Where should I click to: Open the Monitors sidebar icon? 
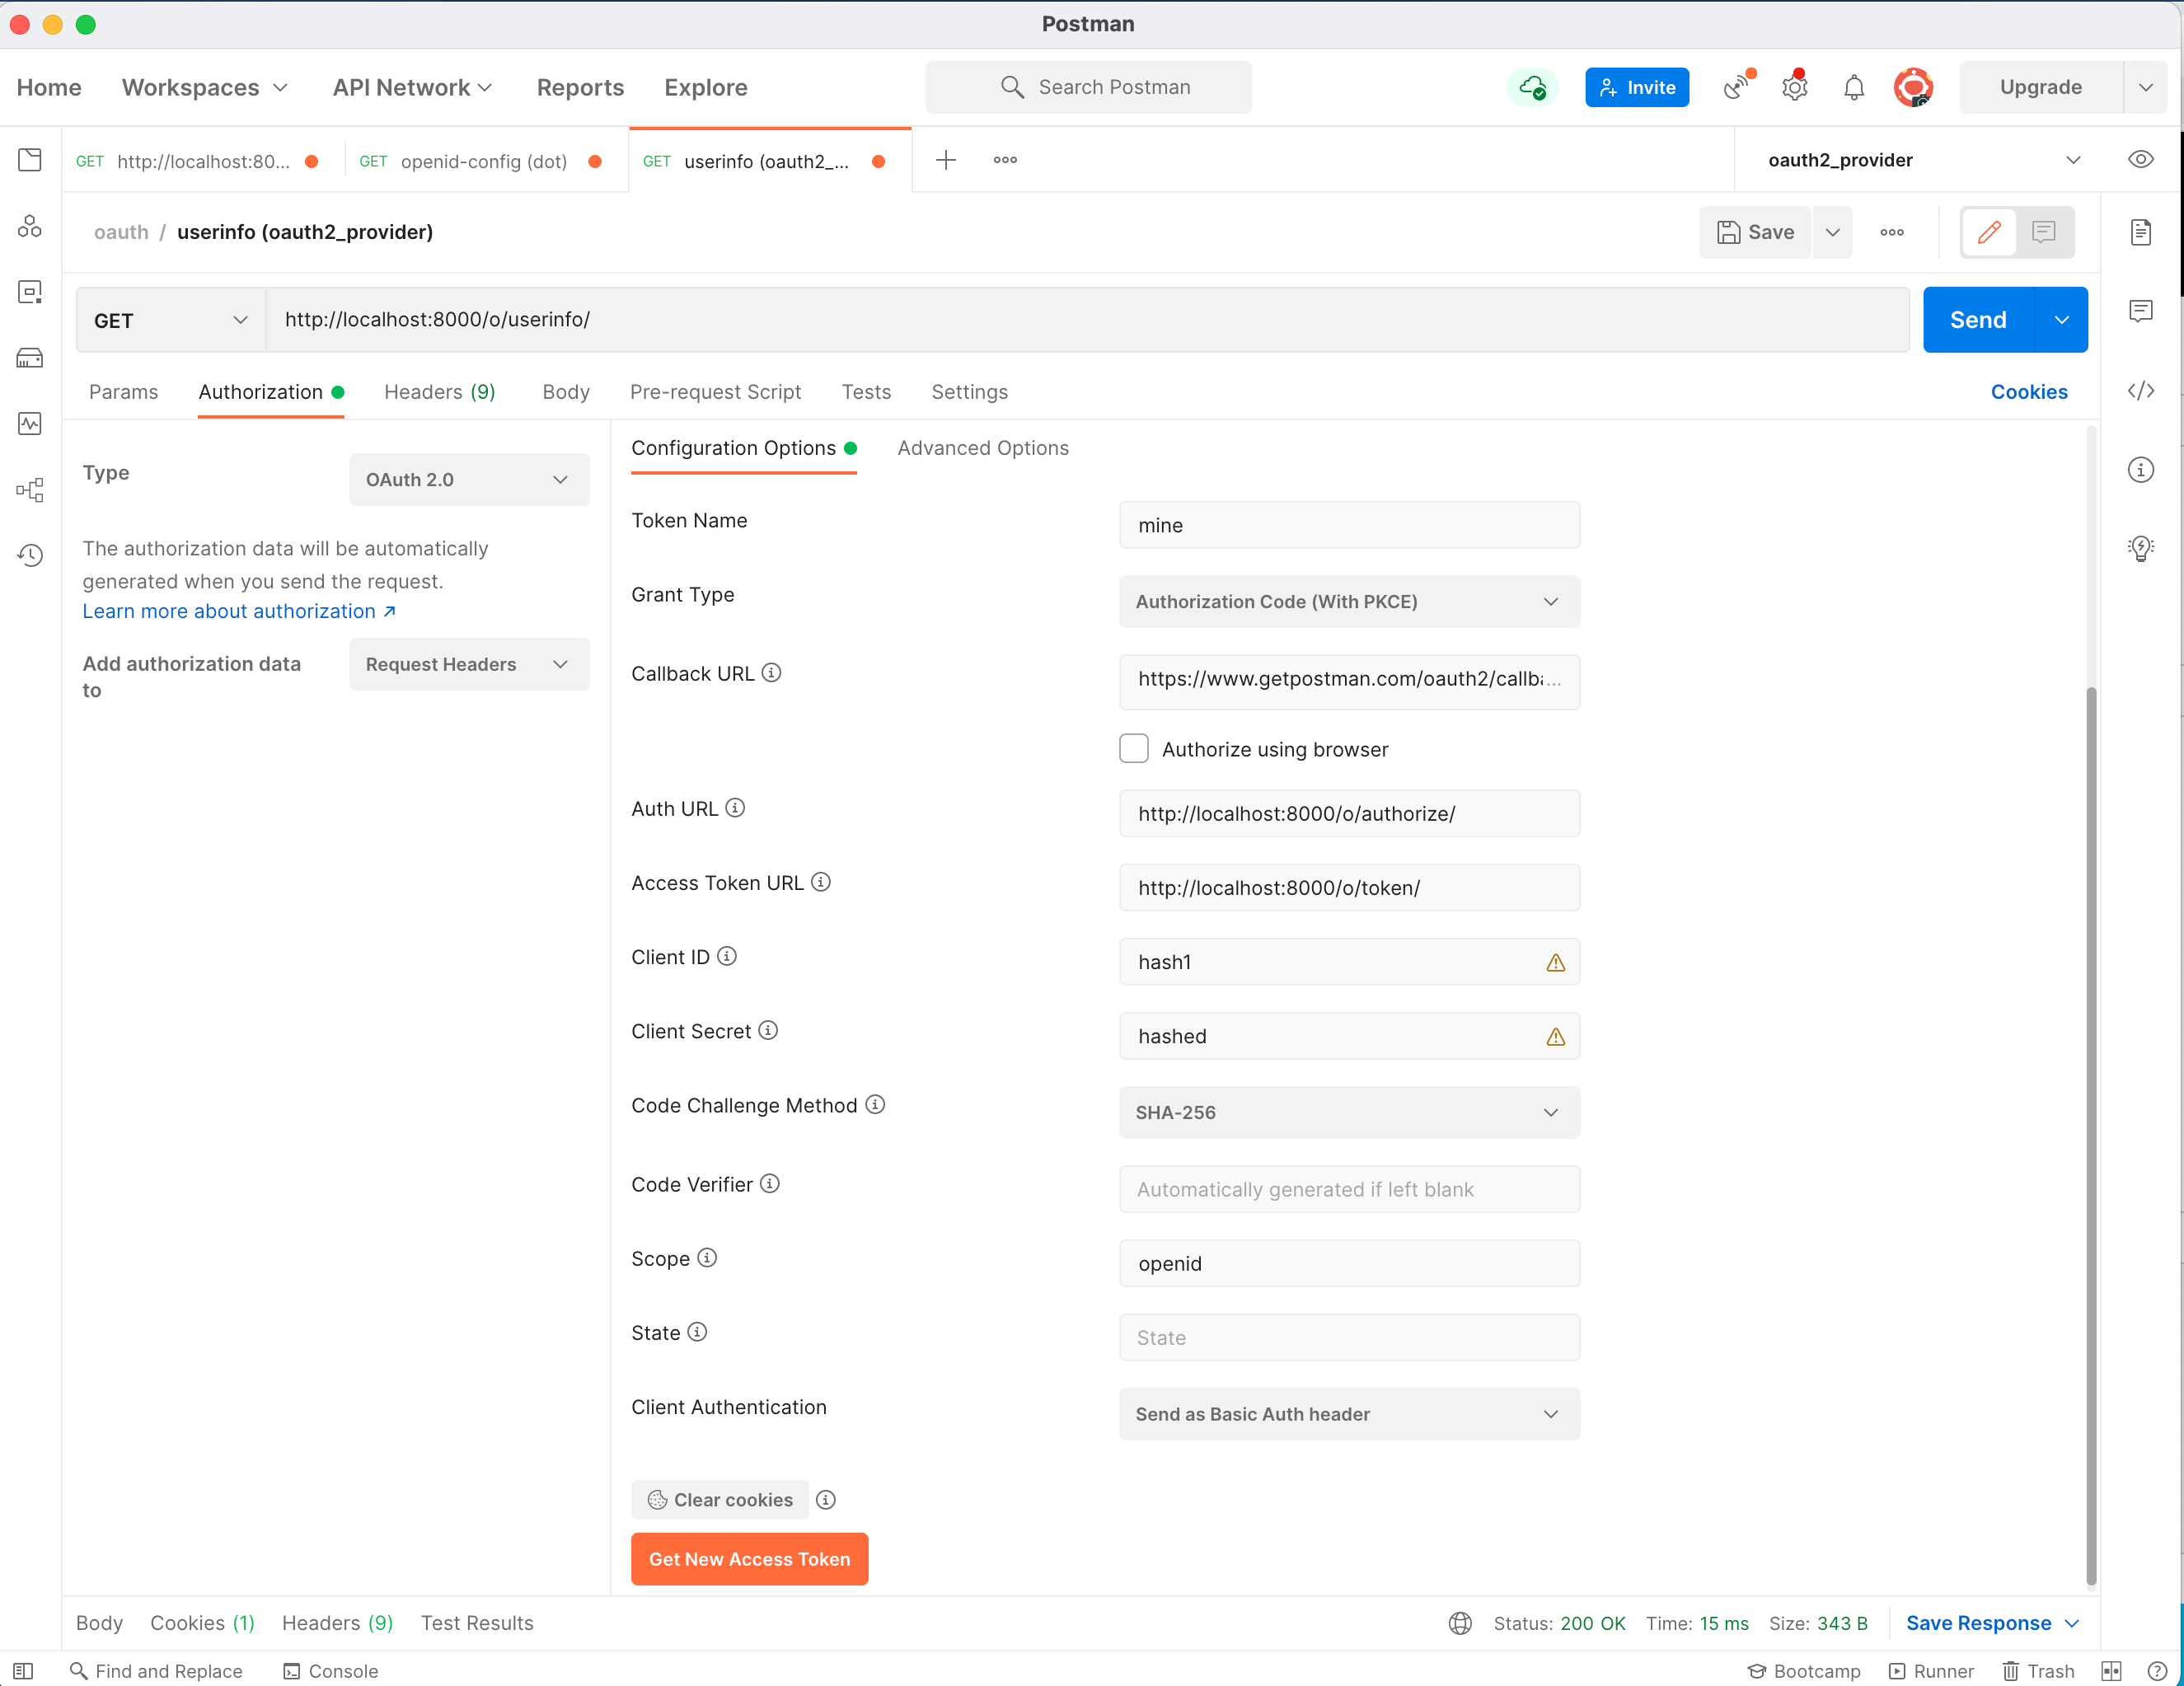click(x=30, y=424)
